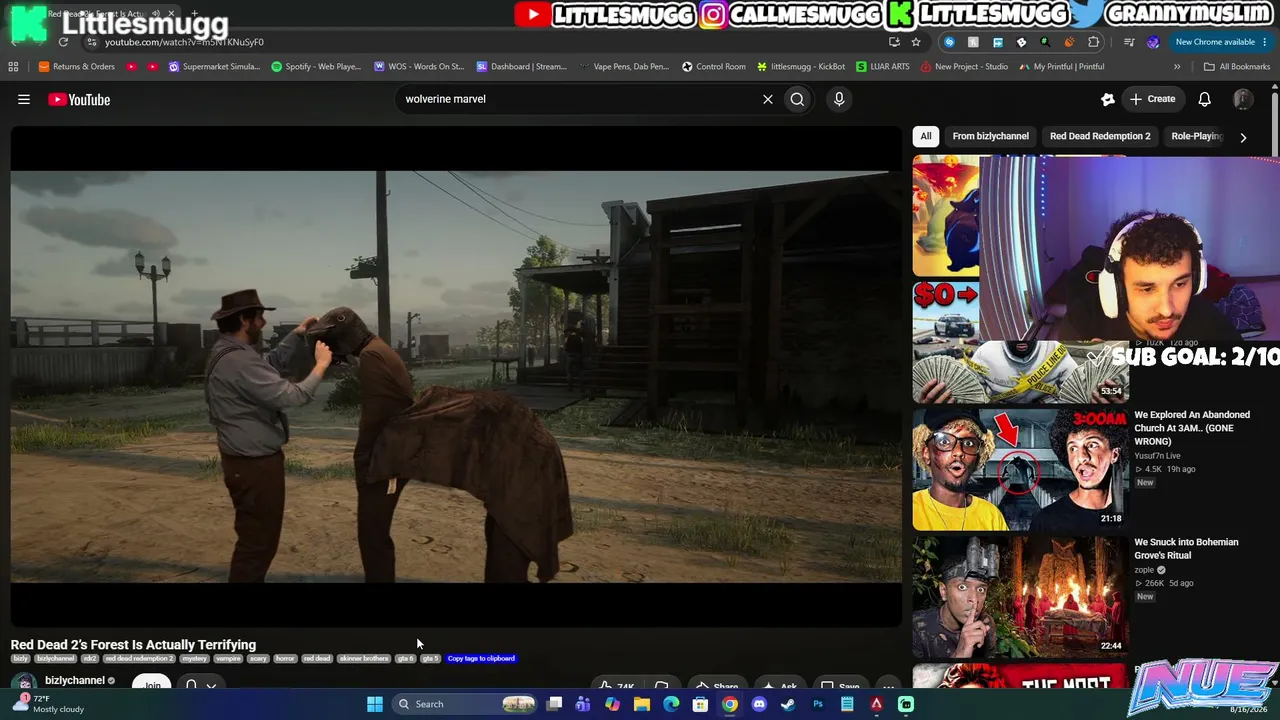Expand hidden bookmarks overflow chevron
1280x720 pixels.
[x=1177, y=66]
